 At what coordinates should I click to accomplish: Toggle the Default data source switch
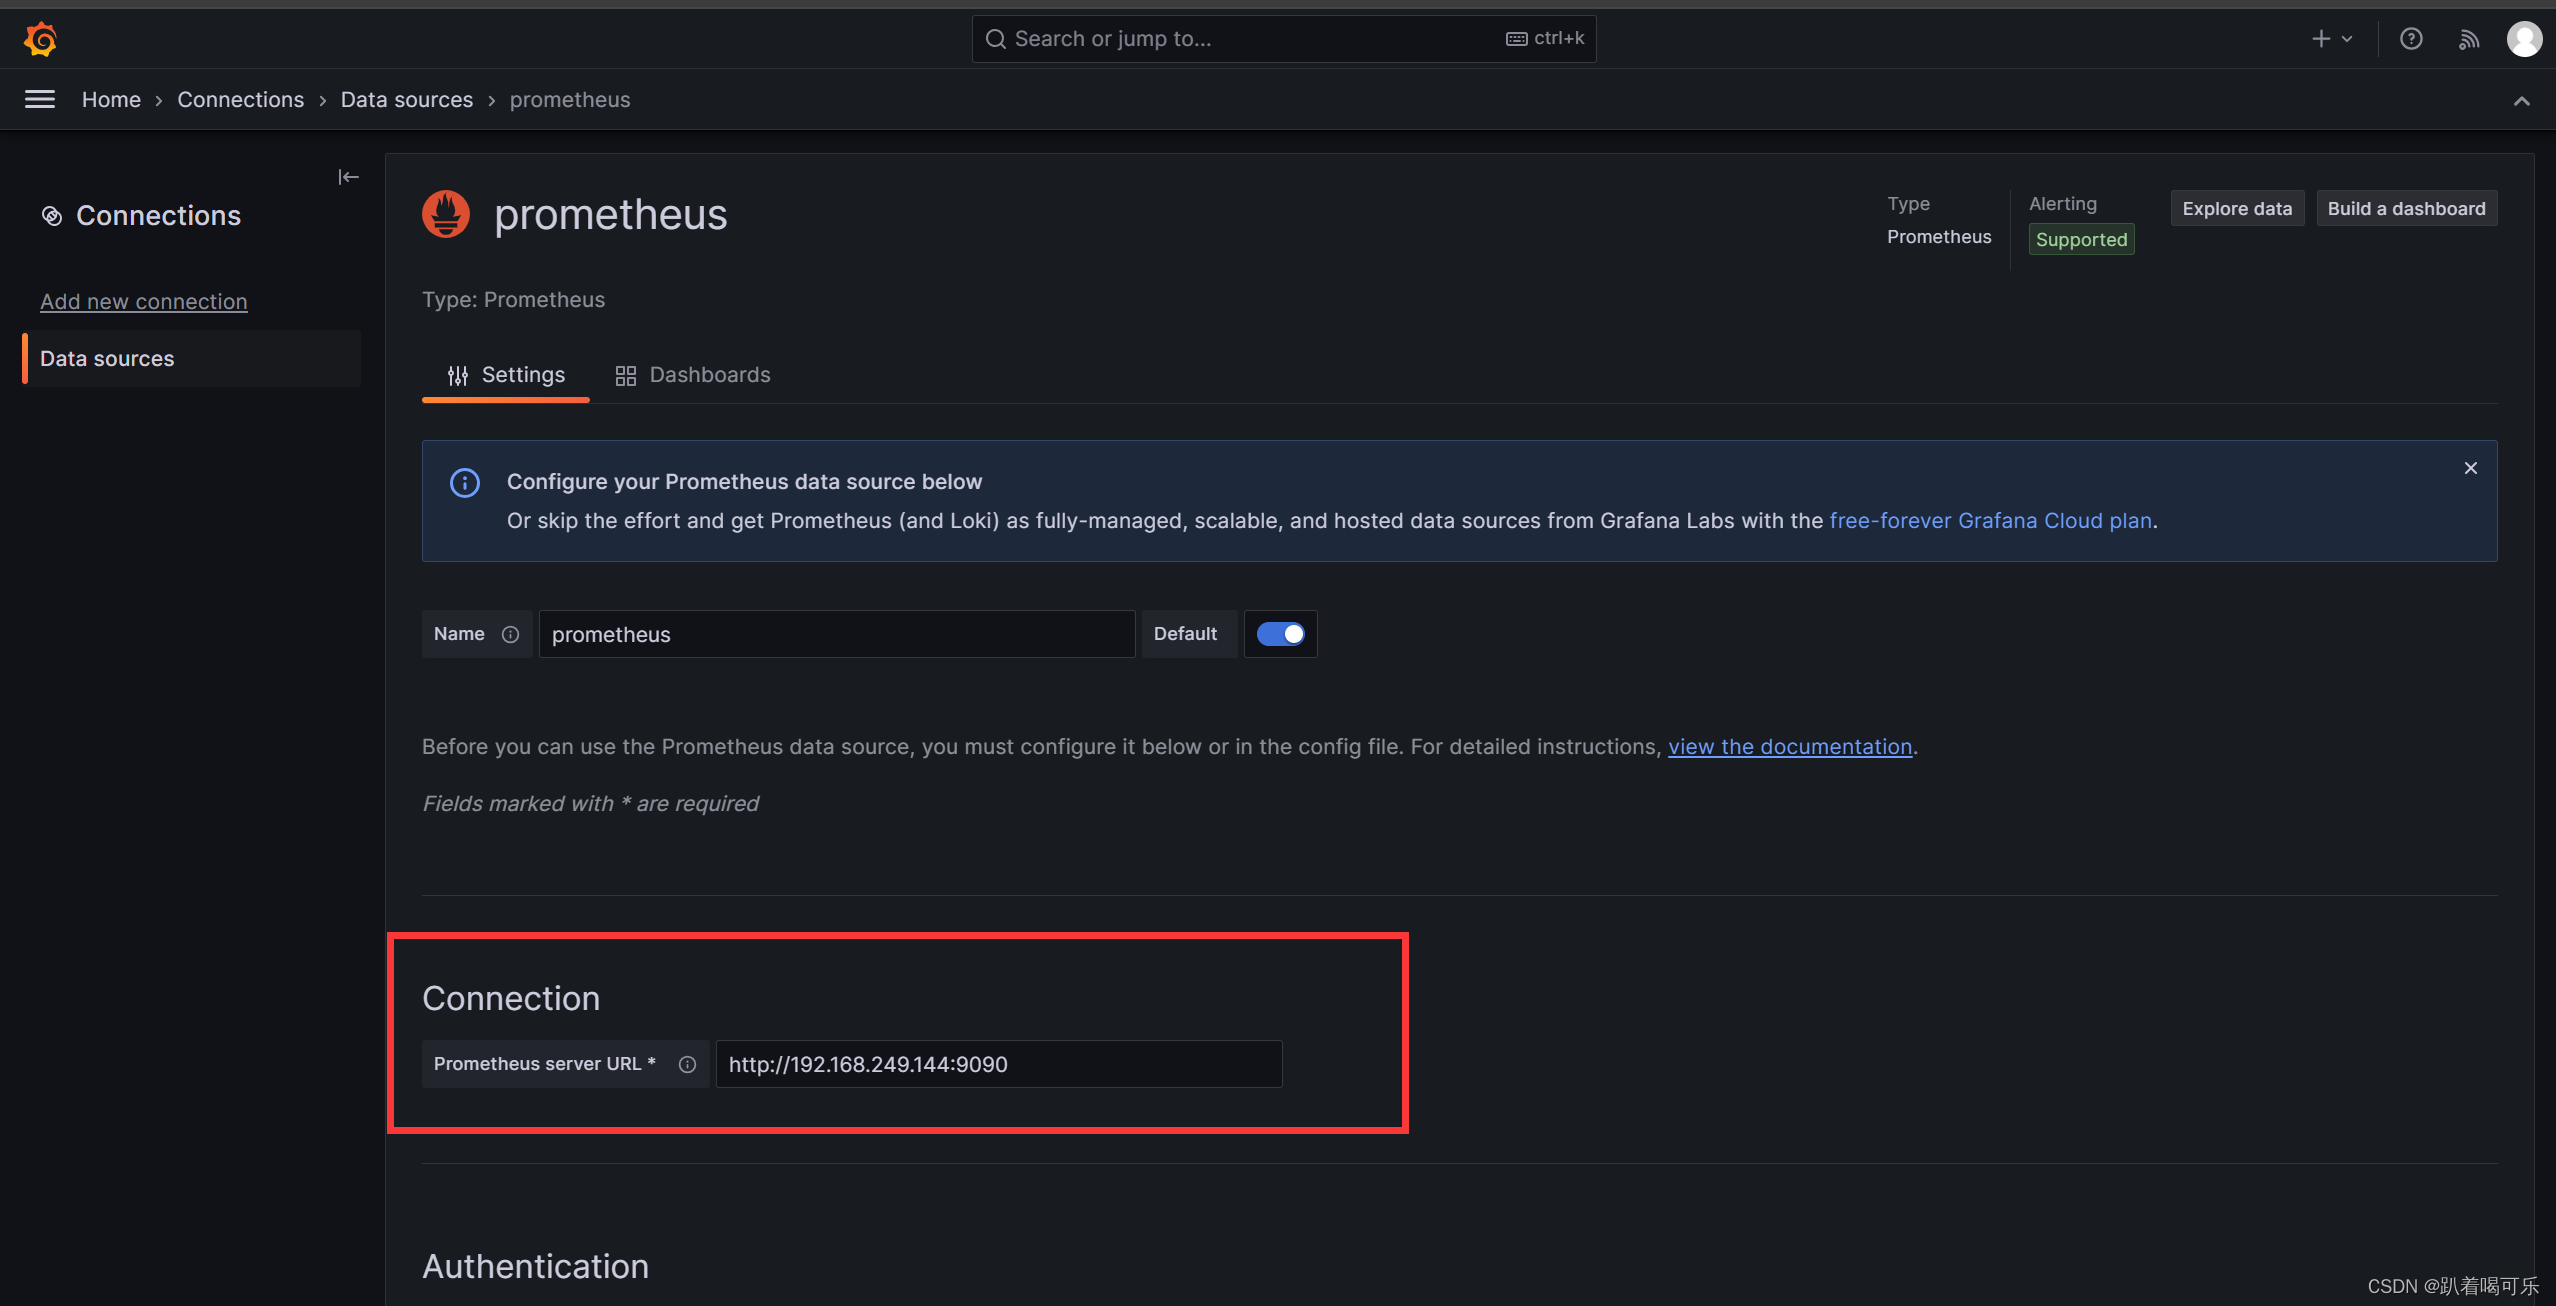click(x=1280, y=634)
